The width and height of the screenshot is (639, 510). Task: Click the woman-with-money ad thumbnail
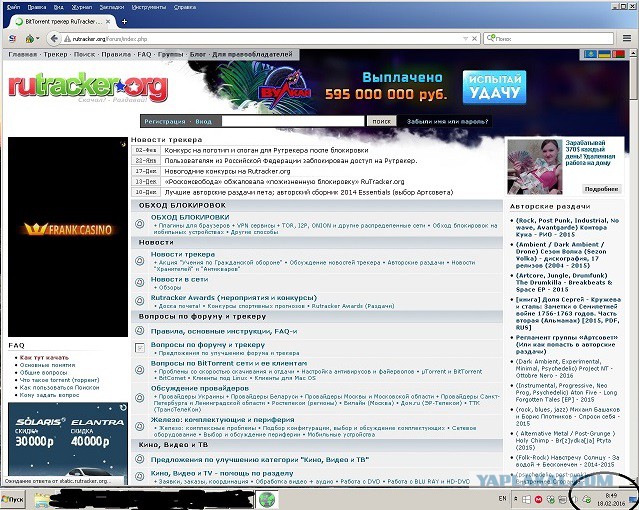click(535, 166)
